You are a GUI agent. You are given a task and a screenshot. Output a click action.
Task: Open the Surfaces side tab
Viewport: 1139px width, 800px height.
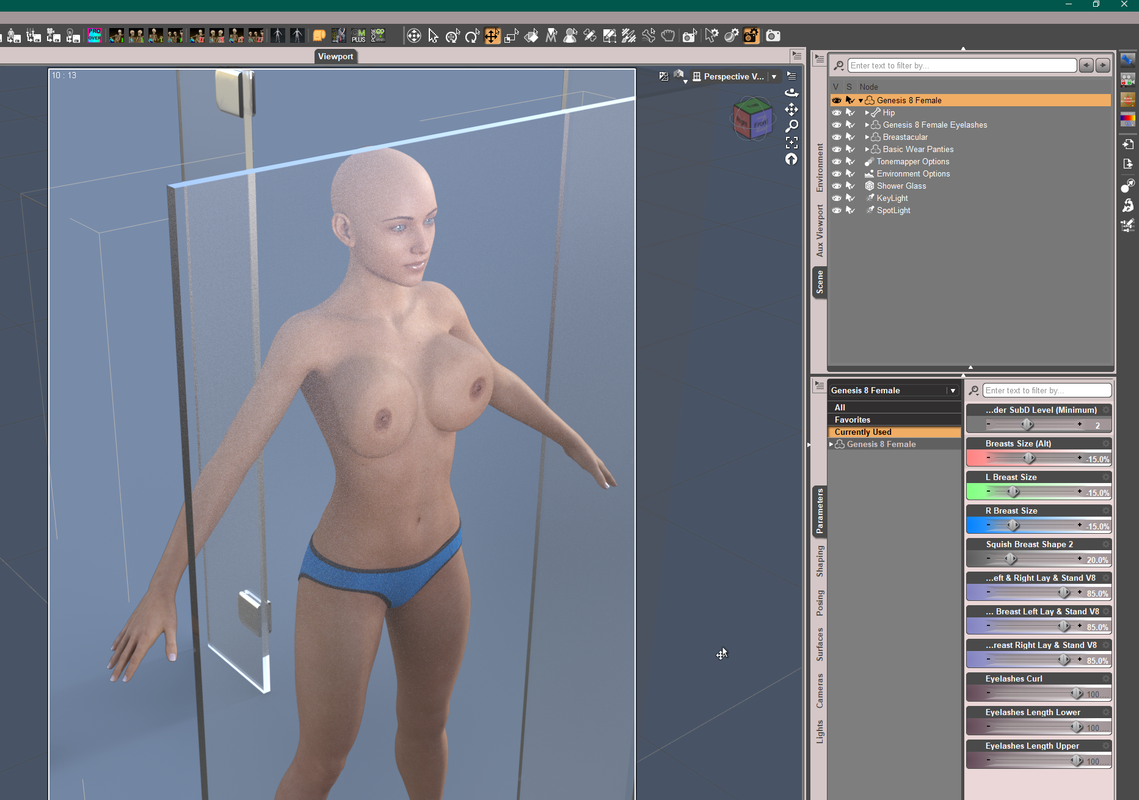pos(819,644)
